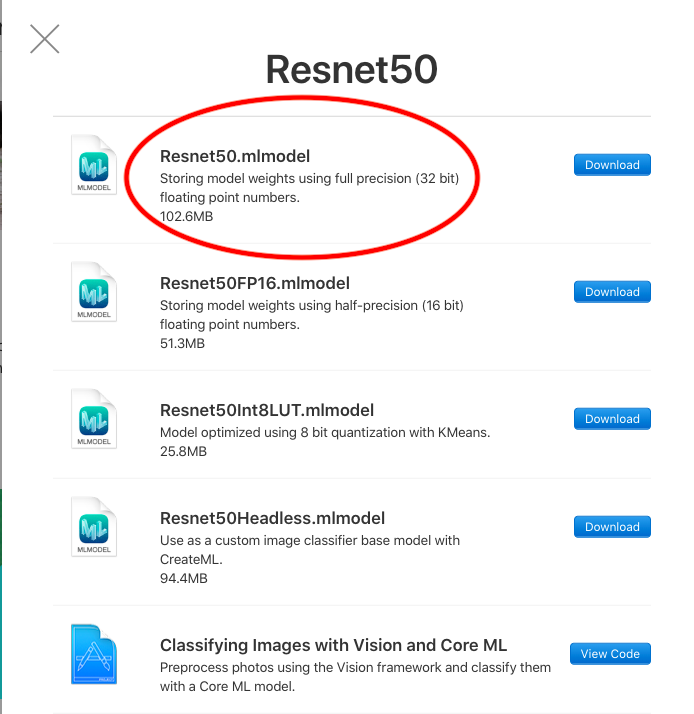Click the Resnet50Headless.mlmodel file icon

click(x=94, y=527)
